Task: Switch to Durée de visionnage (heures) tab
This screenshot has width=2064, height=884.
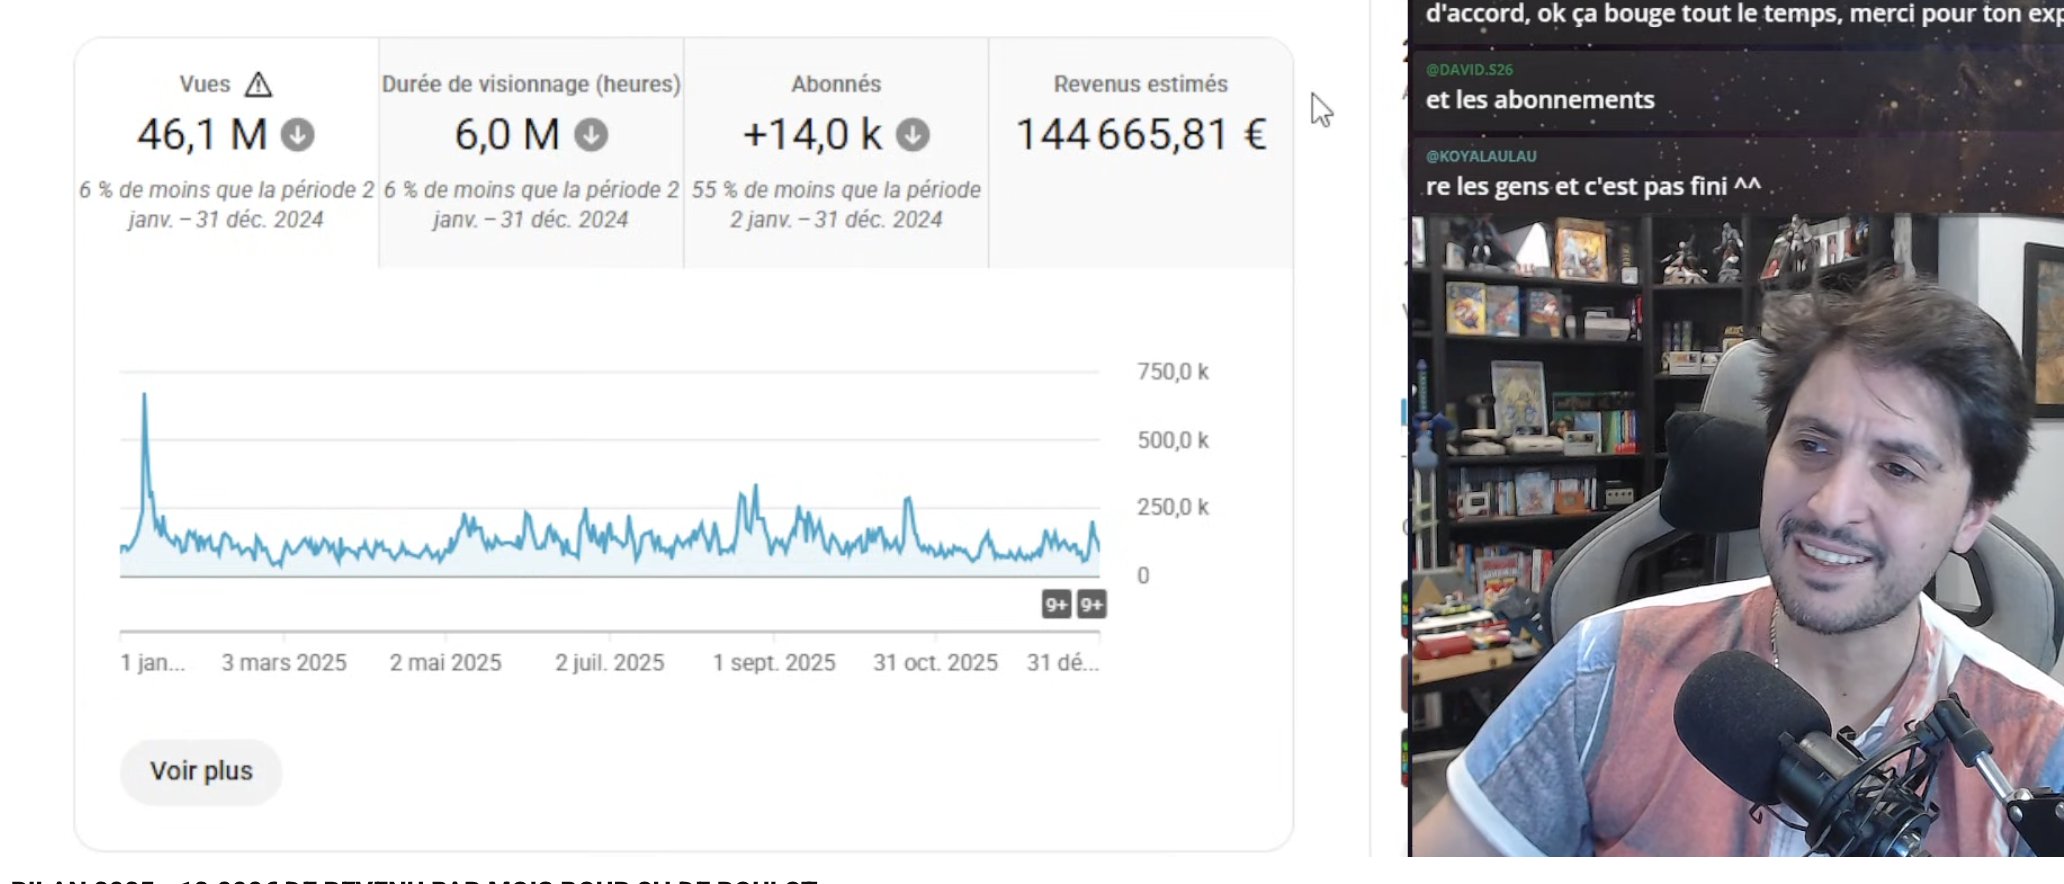Action: click(x=531, y=152)
